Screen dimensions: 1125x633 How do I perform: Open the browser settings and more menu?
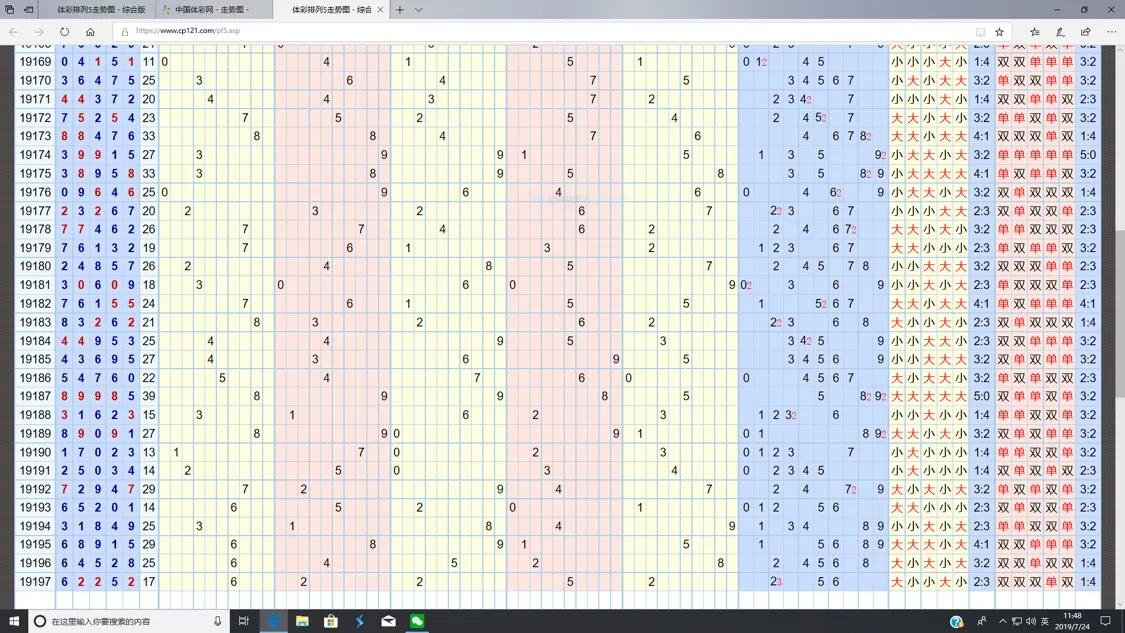pos(1111,32)
